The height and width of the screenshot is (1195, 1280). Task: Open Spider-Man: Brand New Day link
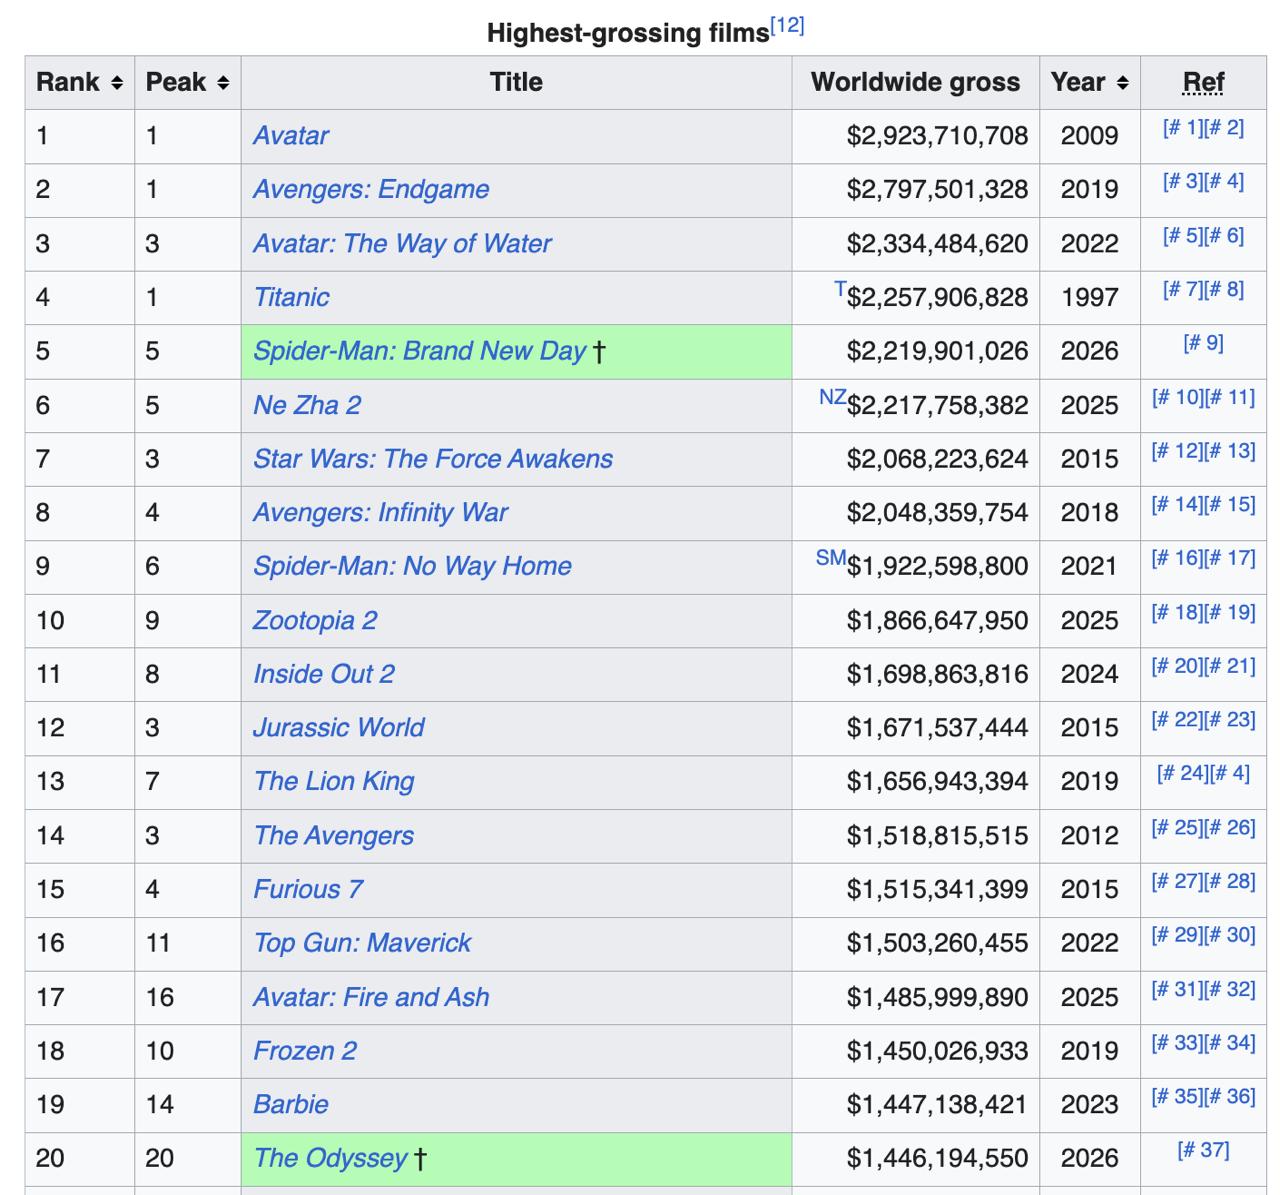point(419,351)
